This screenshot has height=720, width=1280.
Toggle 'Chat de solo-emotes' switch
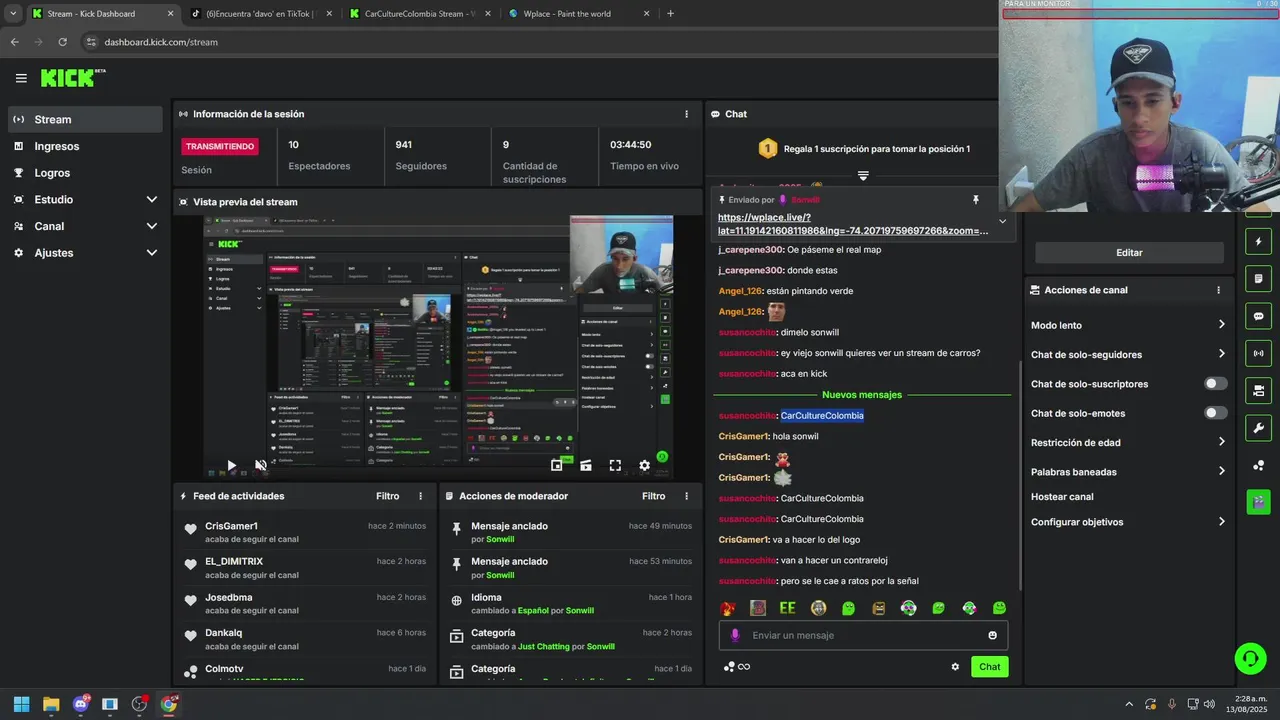1216,413
